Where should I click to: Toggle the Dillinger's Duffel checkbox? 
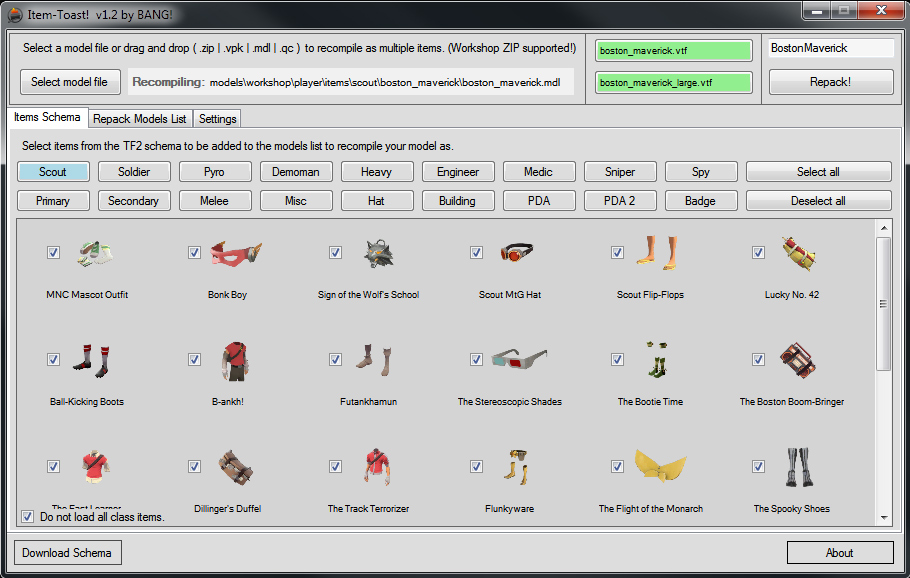point(194,467)
